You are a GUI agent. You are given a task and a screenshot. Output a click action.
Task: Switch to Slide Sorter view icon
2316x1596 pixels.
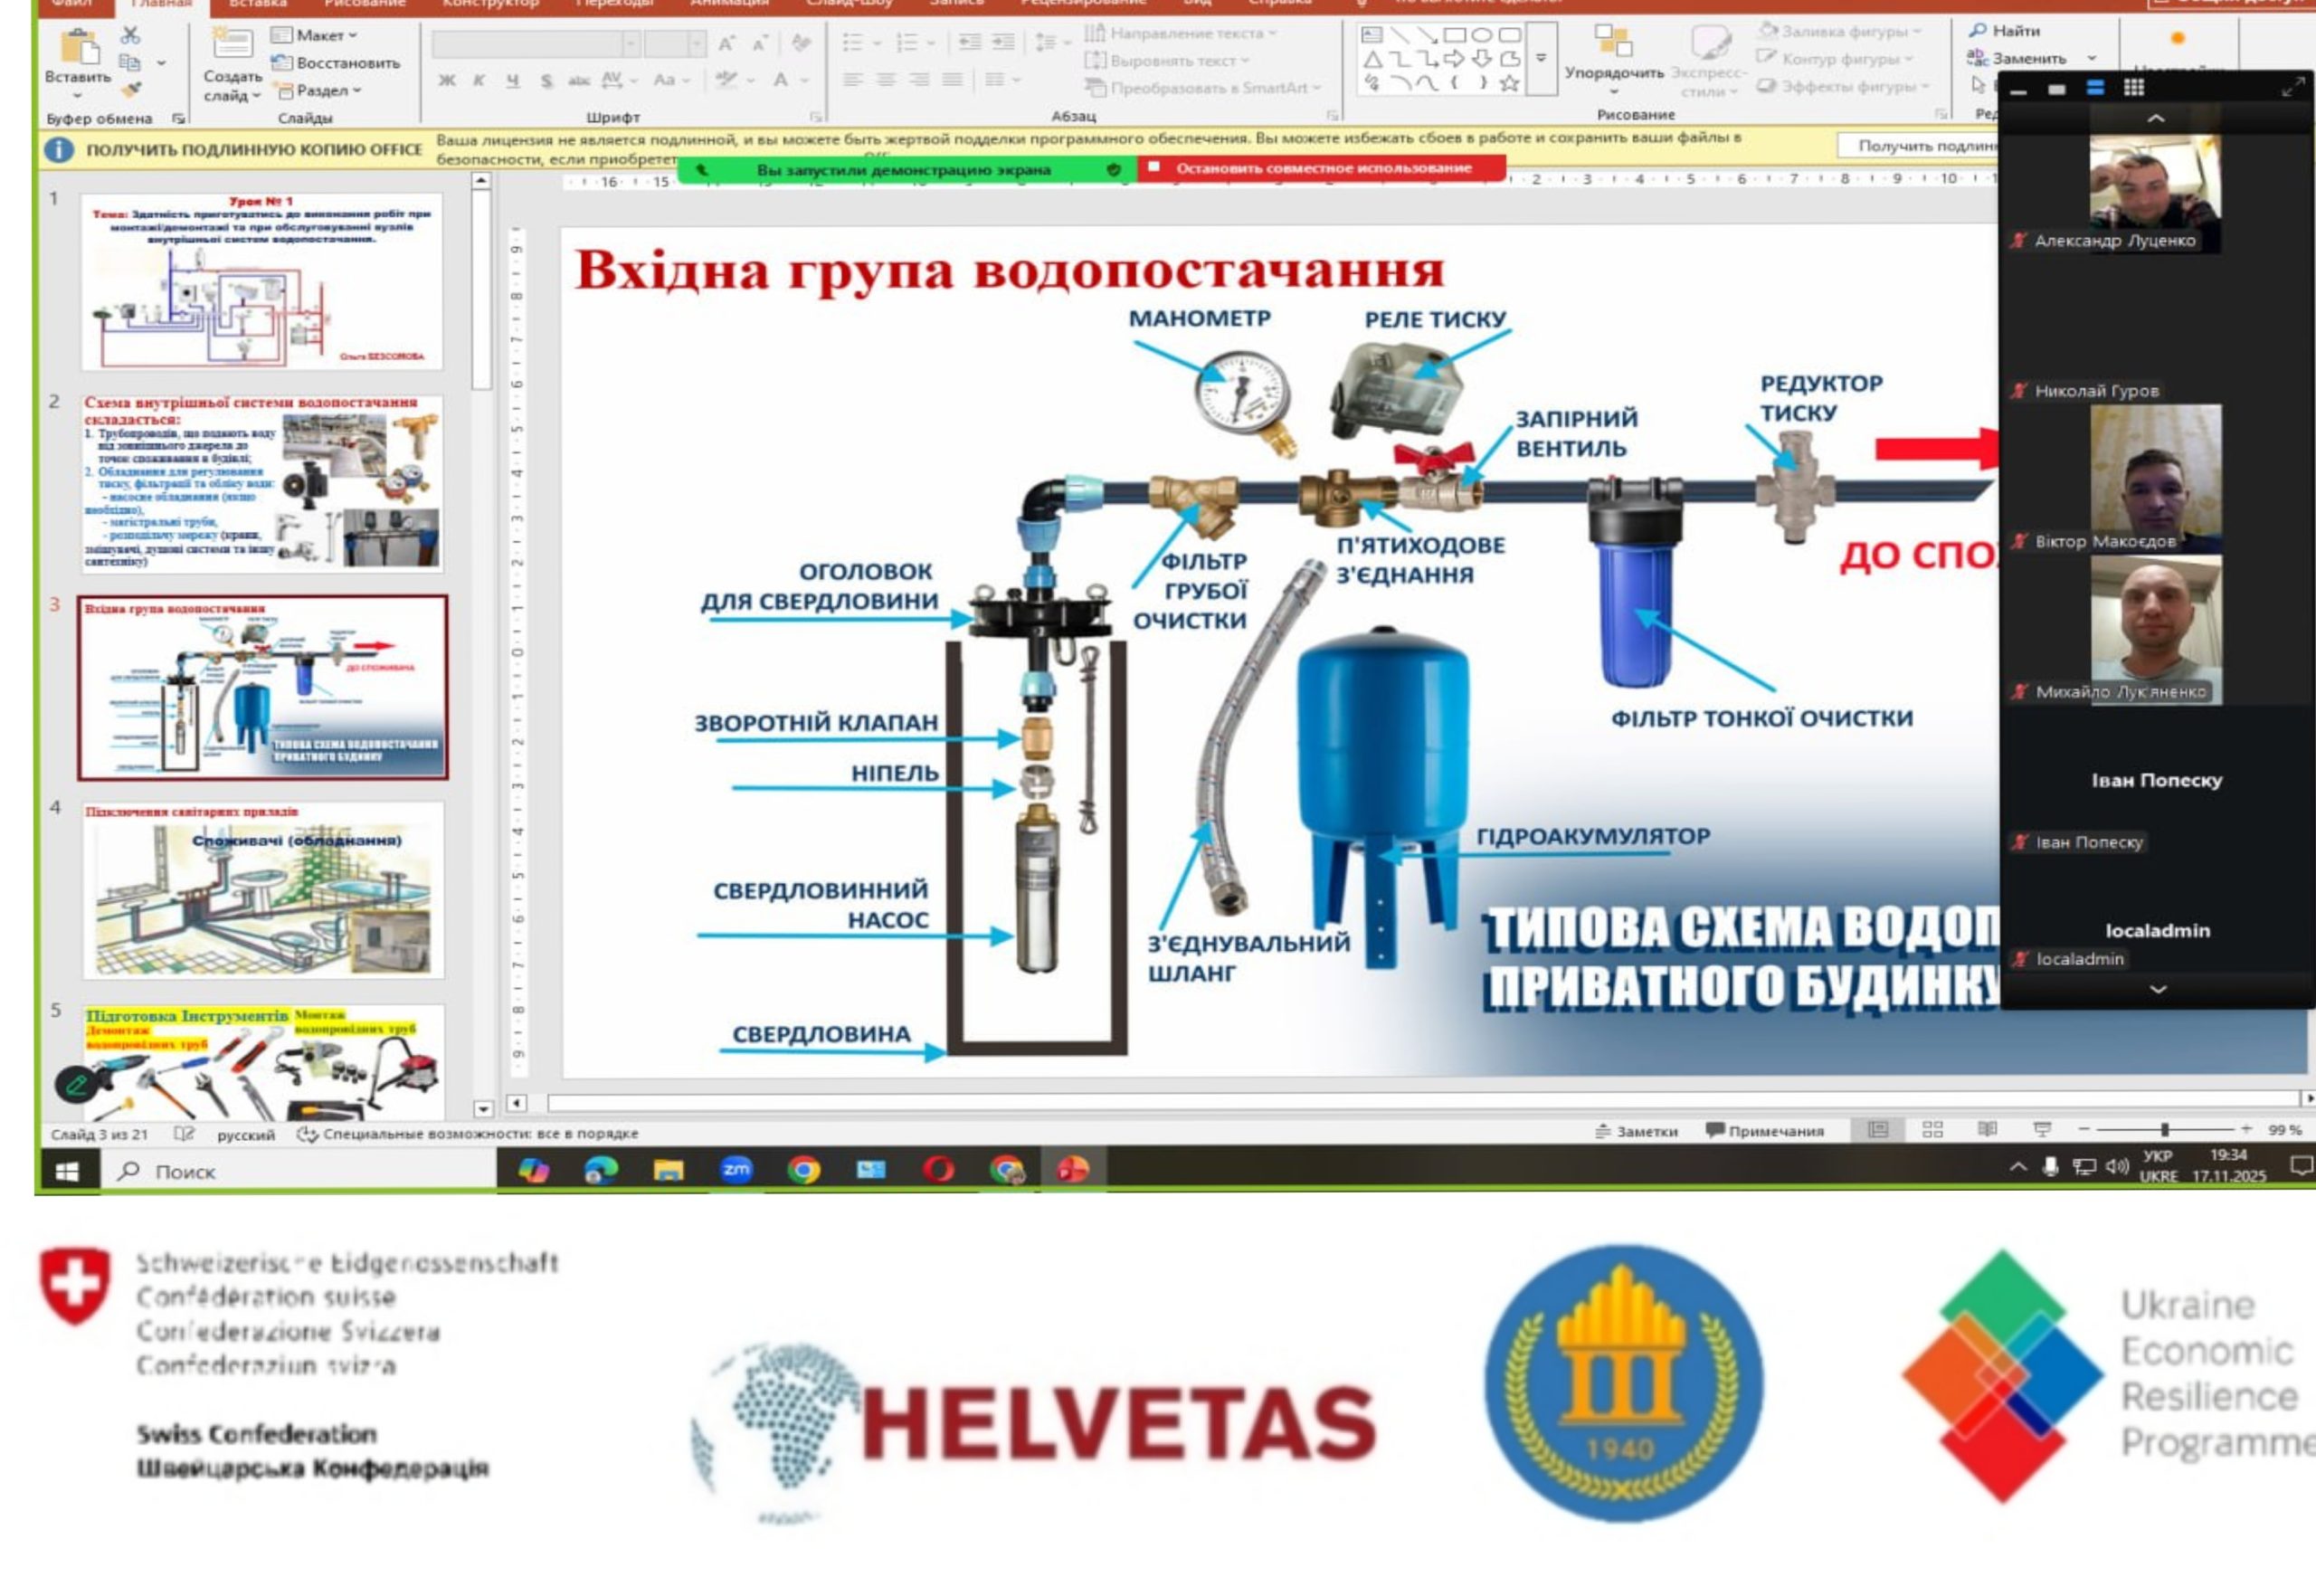(x=1932, y=1129)
